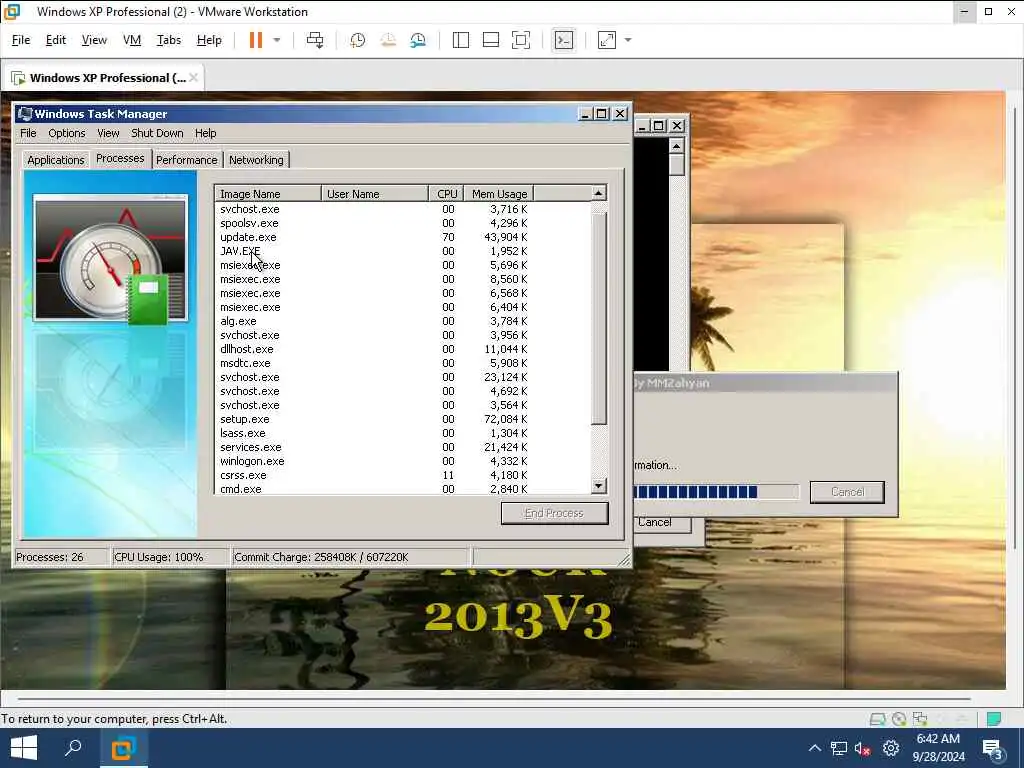1024x768 pixels.
Task: Select msdtc.exe process row
Action: (402, 363)
